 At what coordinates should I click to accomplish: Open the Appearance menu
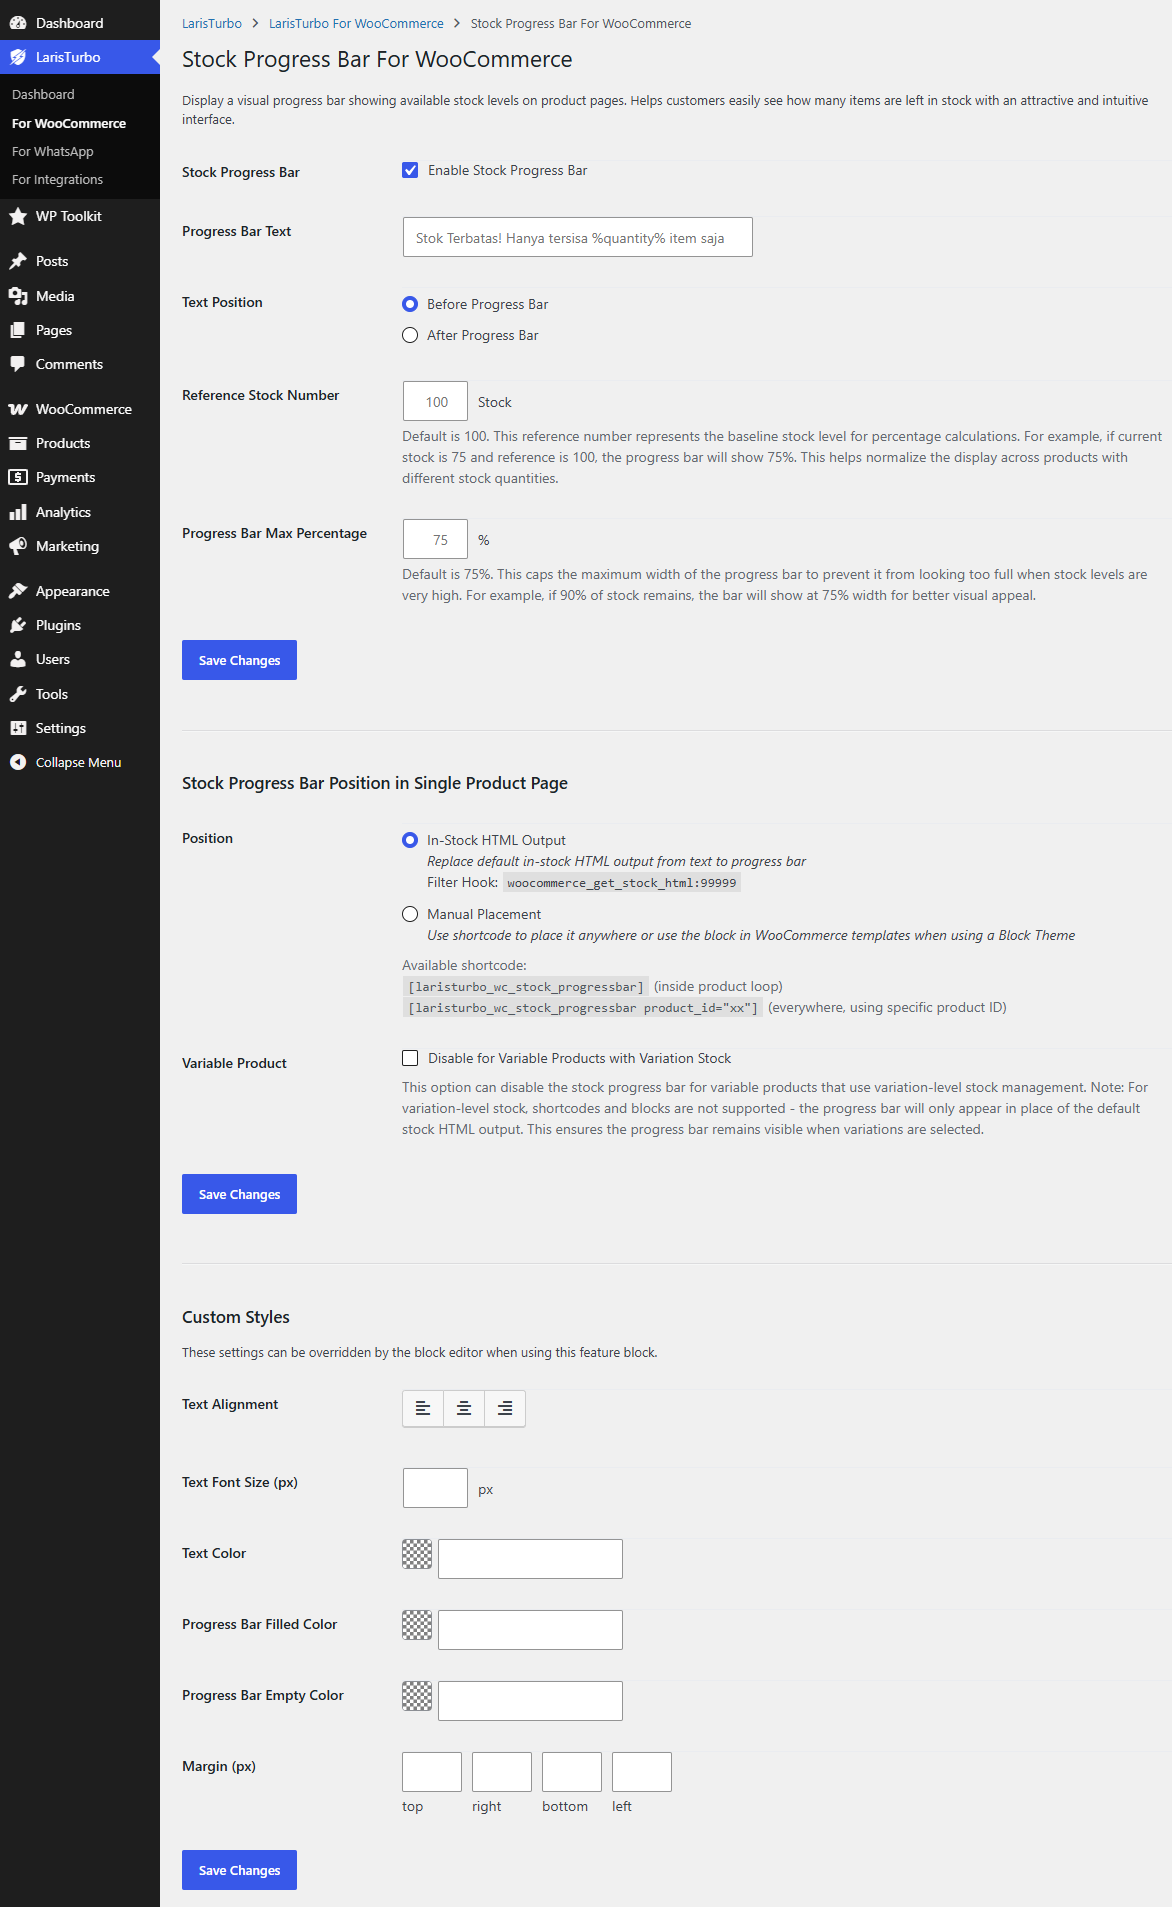(x=80, y=591)
